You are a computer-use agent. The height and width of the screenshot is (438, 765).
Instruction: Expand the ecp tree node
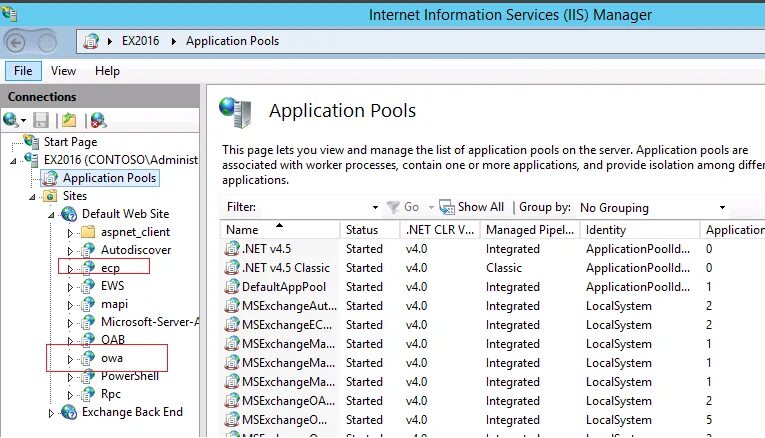[x=70, y=269]
